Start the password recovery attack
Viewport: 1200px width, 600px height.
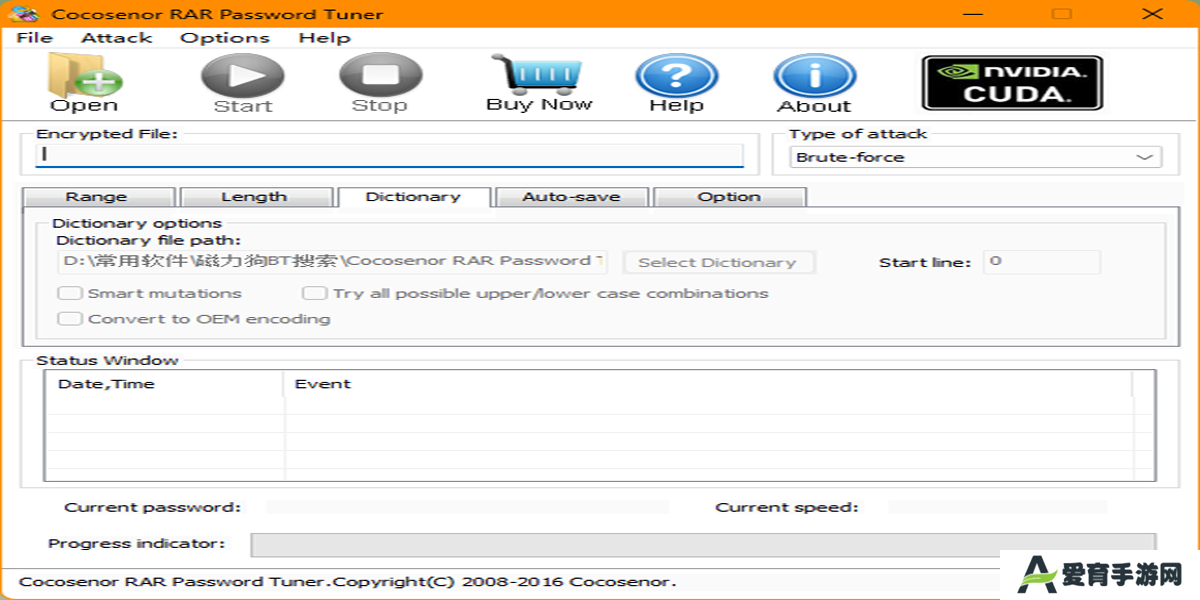[243, 82]
